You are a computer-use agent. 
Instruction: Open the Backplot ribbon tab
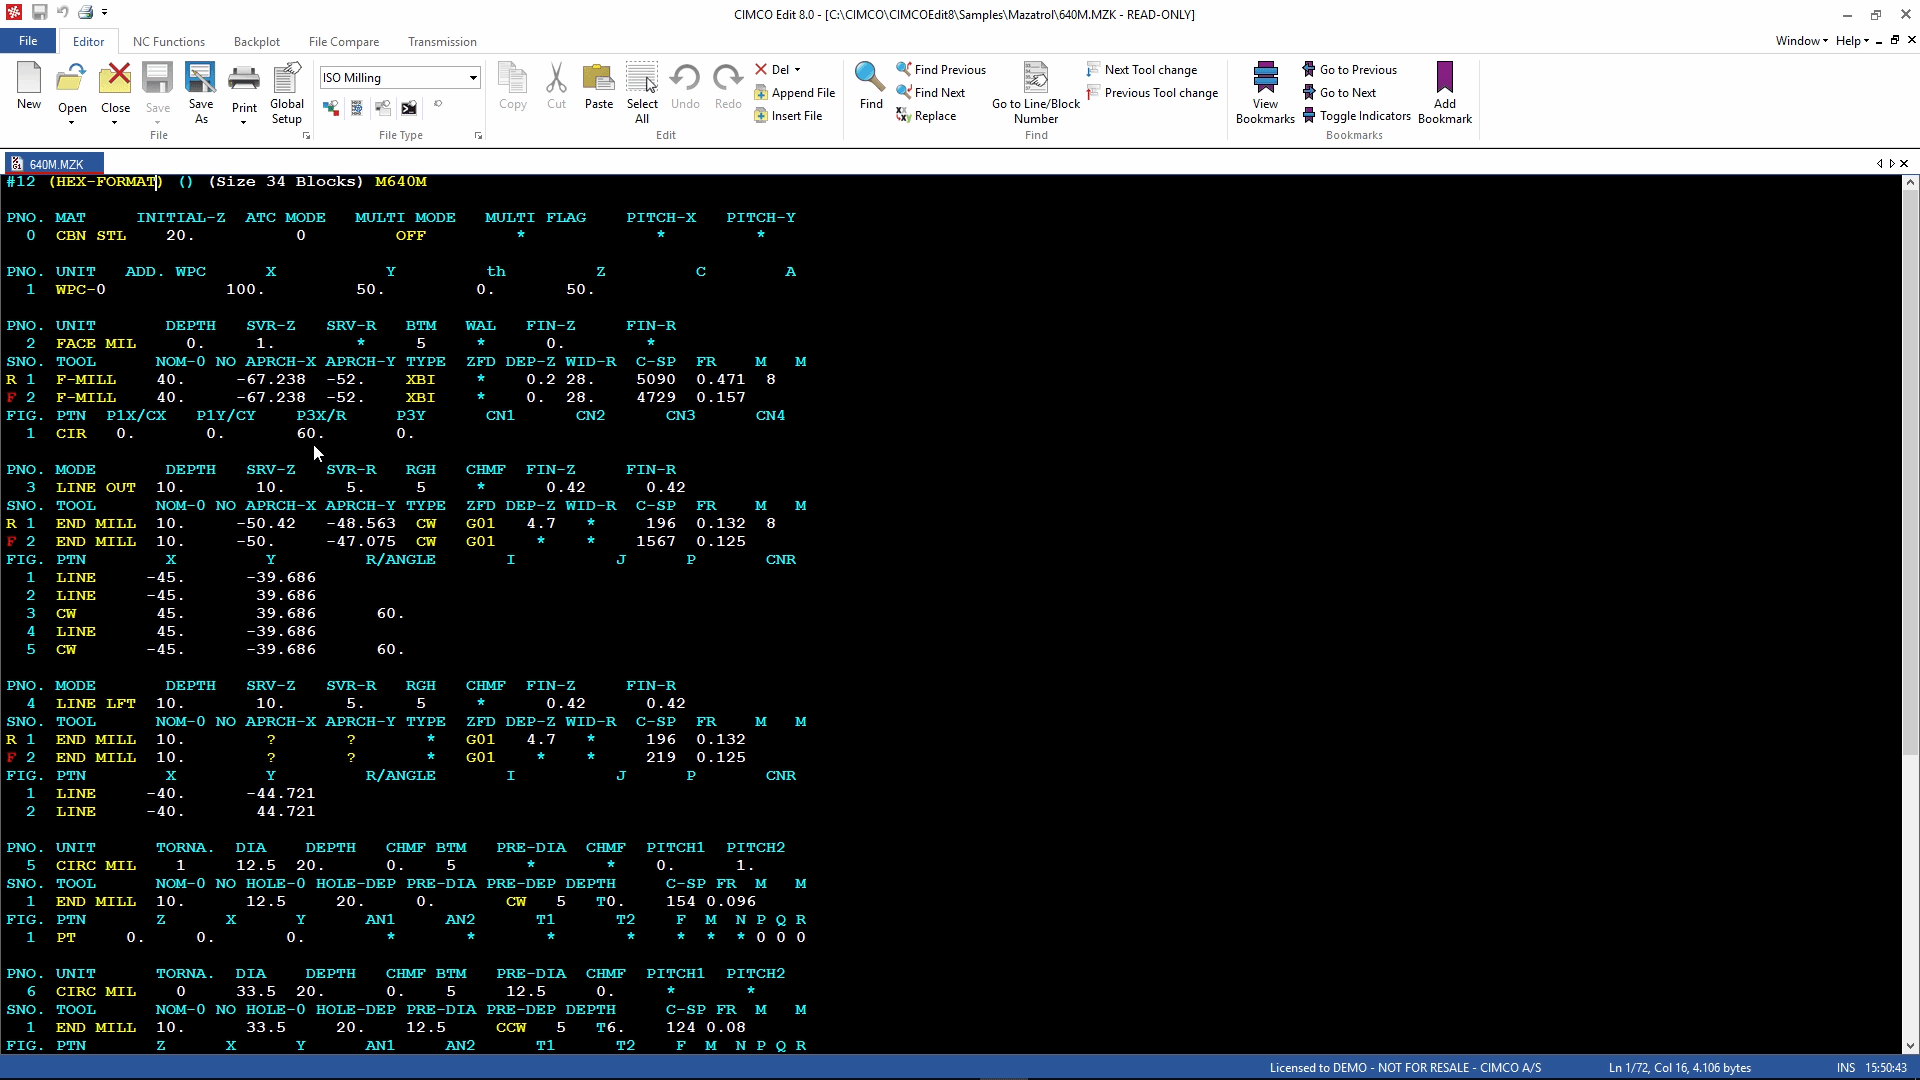pos(256,42)
